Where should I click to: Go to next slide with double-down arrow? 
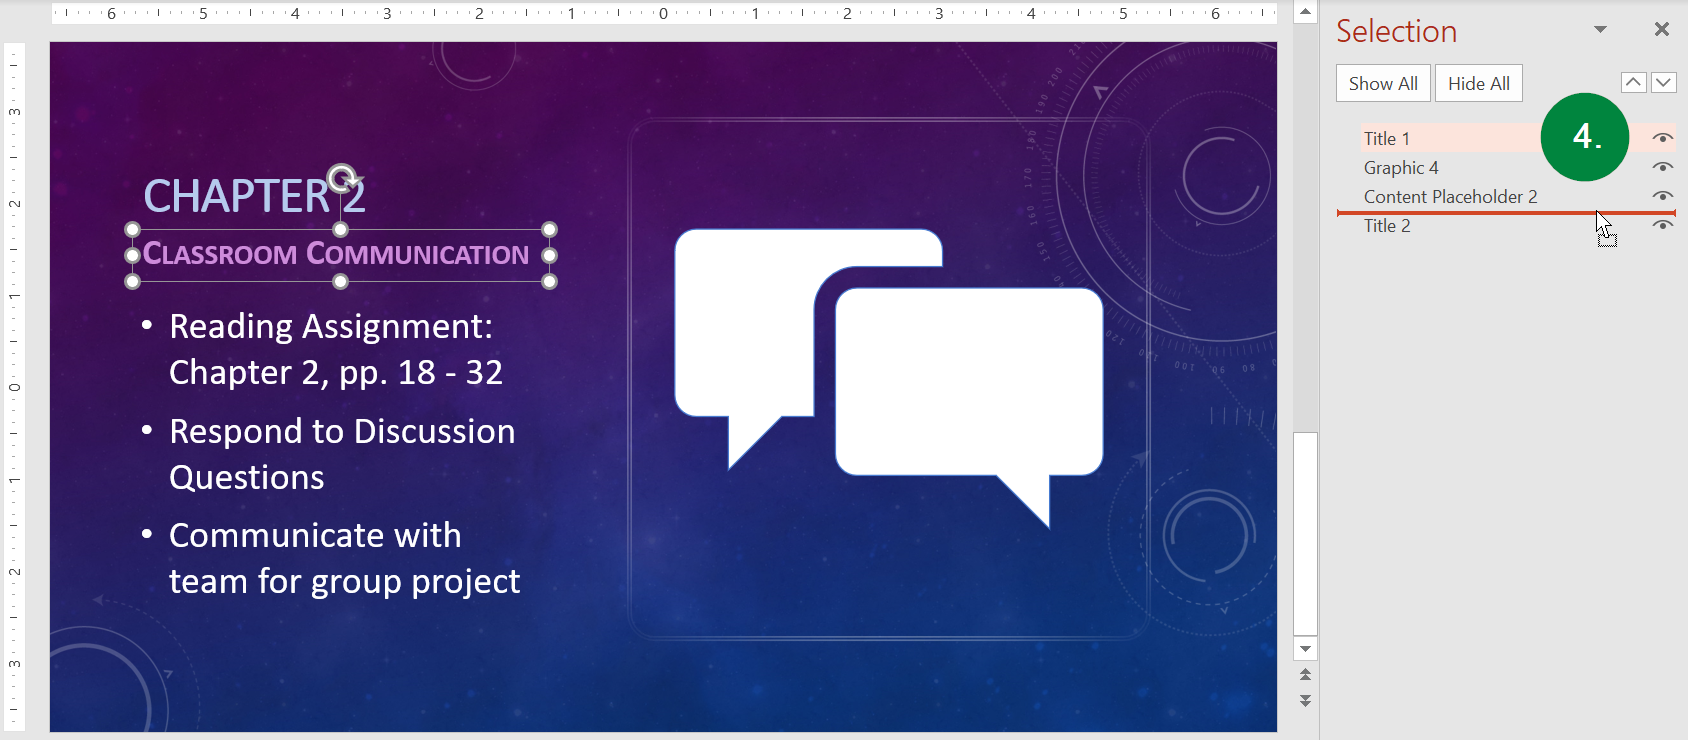coord(1305,701)
